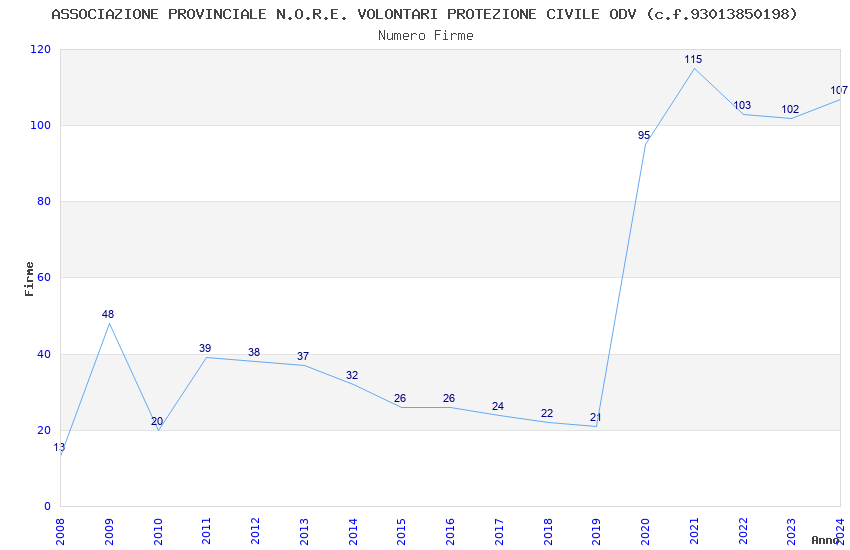Select the x-axis year 2013
The width and height of the screenshot is (850, 550).
[304, 531]
